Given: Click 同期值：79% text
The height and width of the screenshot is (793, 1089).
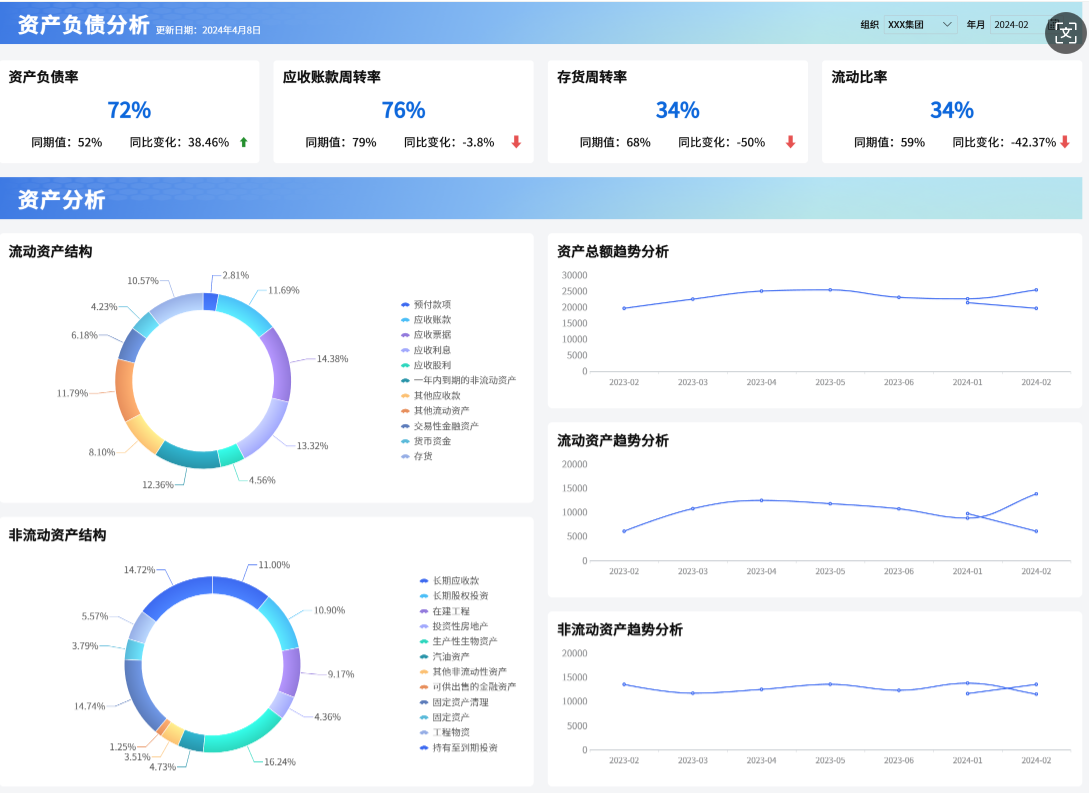Looking at the screenshot, I should [x=341, y=142].
